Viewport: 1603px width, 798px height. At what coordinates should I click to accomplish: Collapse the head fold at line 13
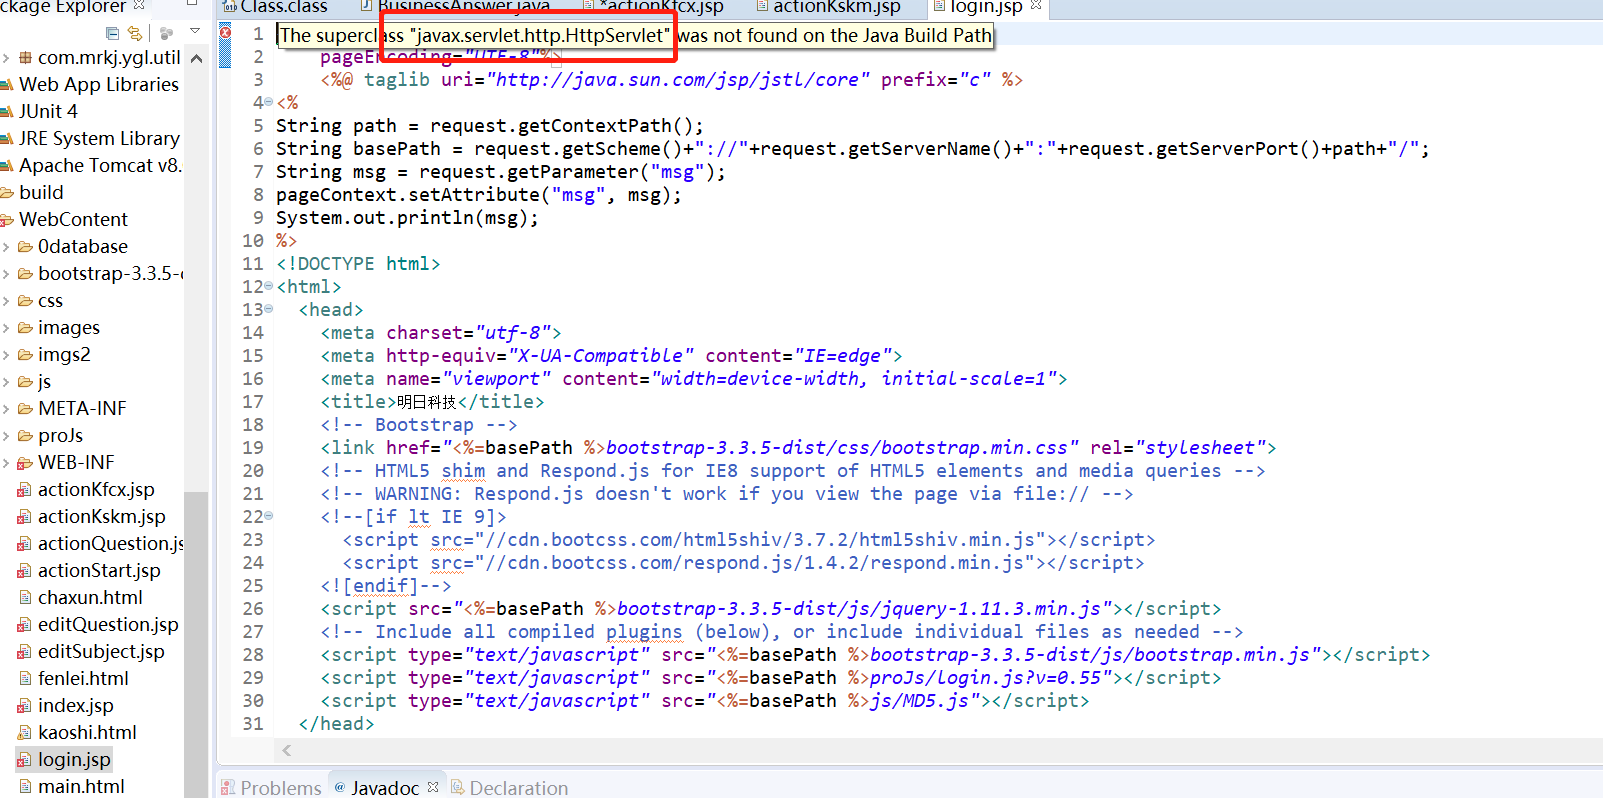pyautogui.click(x=269, y=309)
